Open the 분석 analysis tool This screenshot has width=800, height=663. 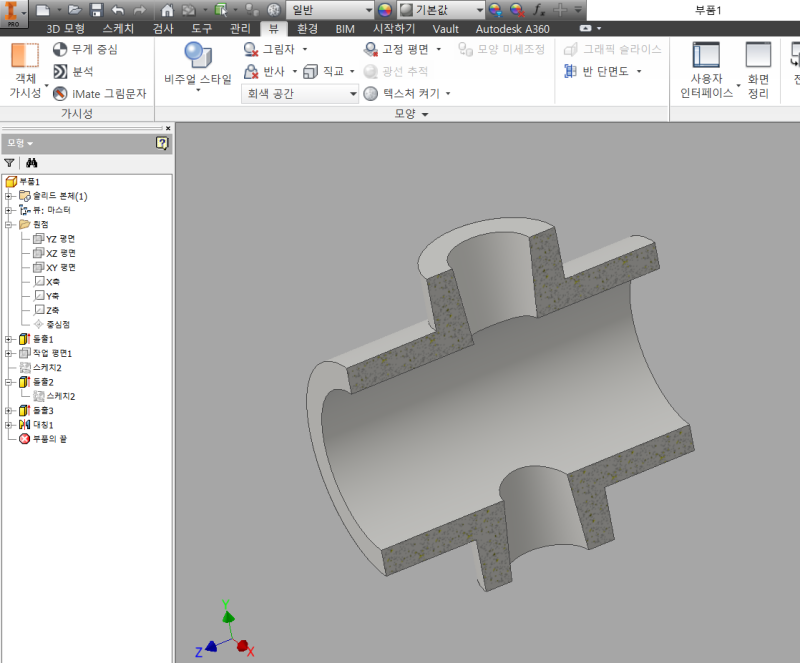pyautogui.click(x=60, y=71)
